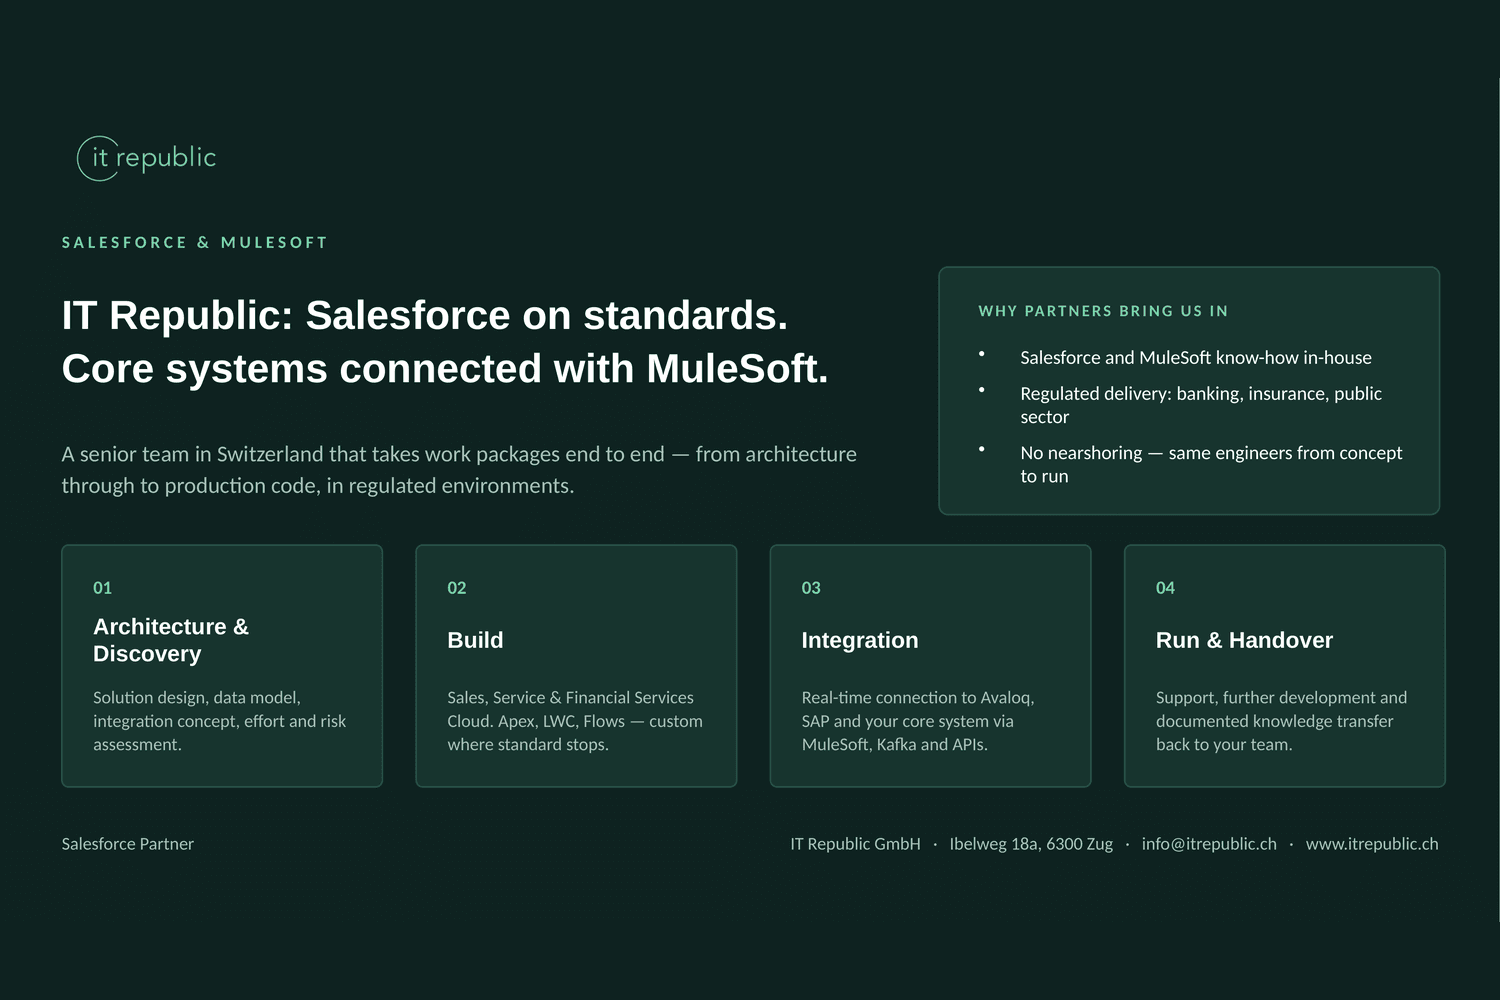Click the info@itrepublic.ch email address
The width and height of the screenshot is (1500, 1000).
[1209, 844]
